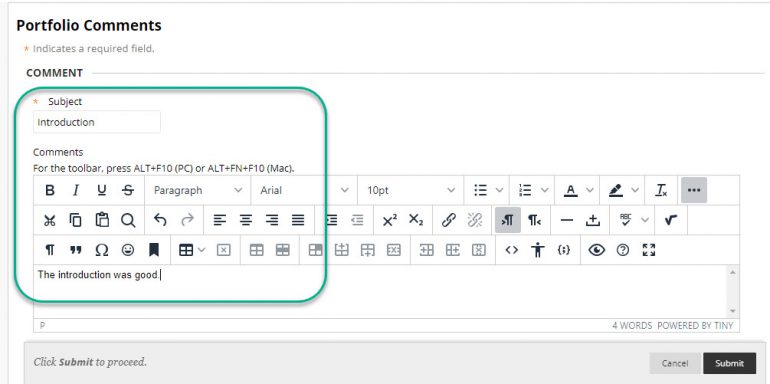Open table properties
The height and width of the screenshot is (384, 770).
point(256,250)
